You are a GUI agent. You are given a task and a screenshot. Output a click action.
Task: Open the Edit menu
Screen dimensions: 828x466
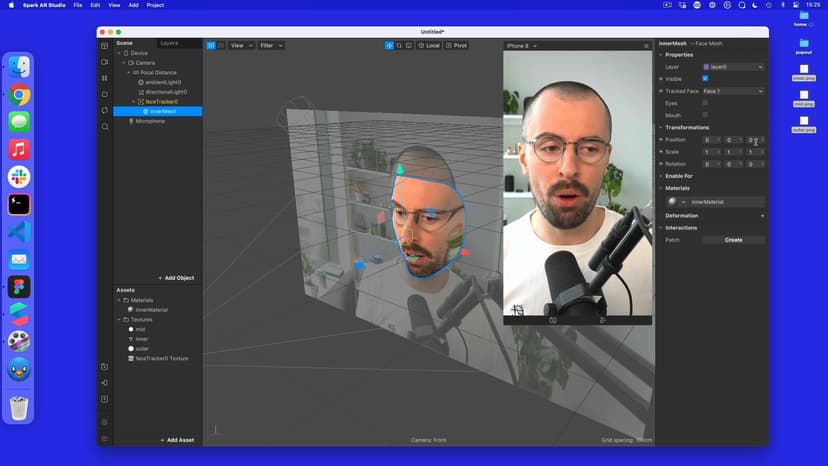point(95,5)
